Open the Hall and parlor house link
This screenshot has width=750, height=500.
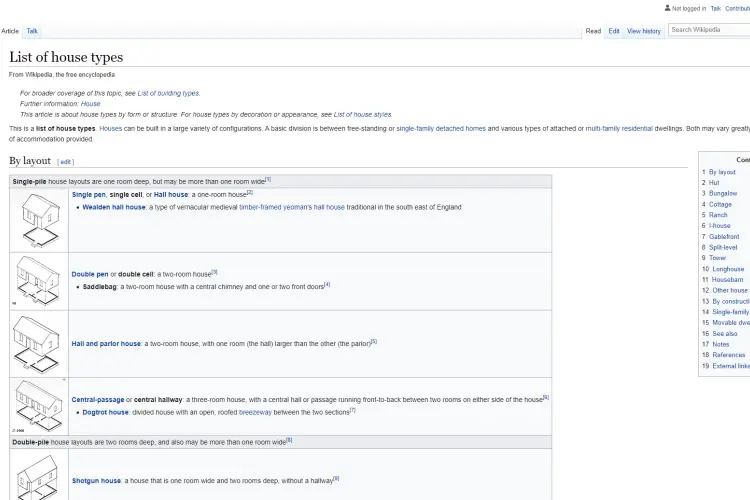point(106,344)
